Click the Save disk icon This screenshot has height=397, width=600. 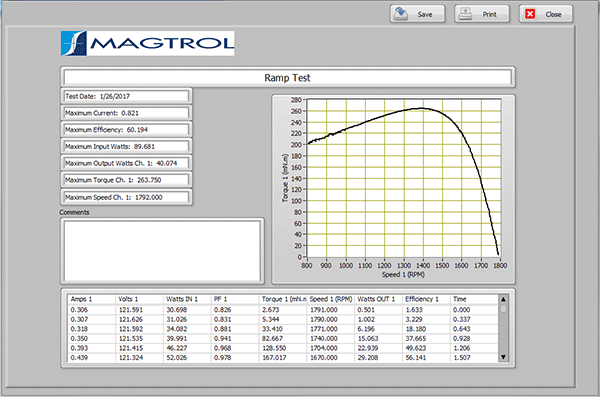point(401,14)
